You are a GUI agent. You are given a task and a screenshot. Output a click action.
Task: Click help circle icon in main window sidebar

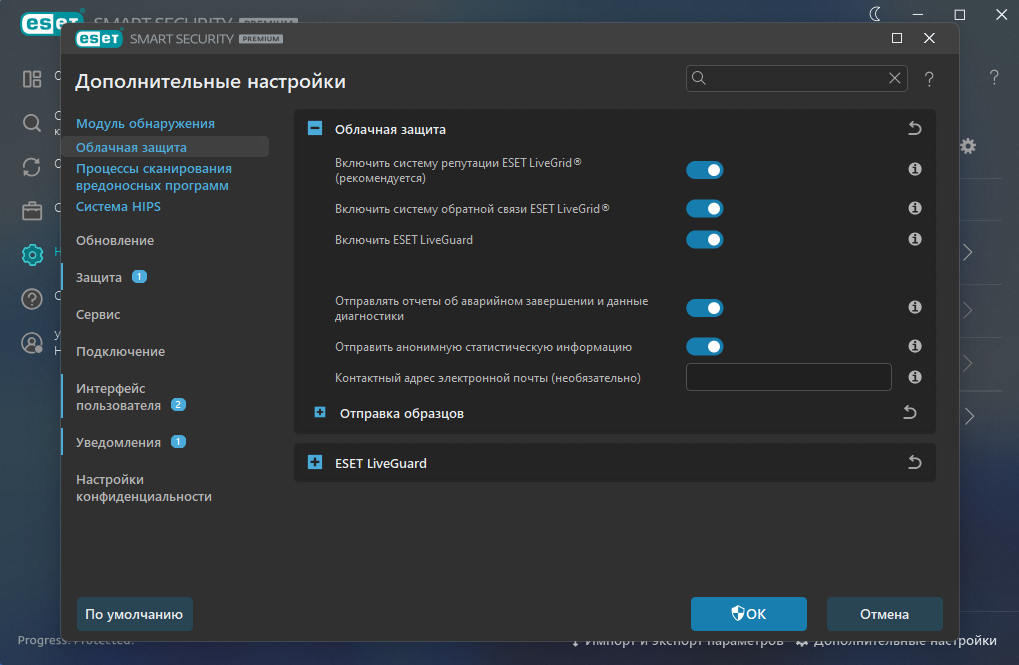tap(32, 299)
